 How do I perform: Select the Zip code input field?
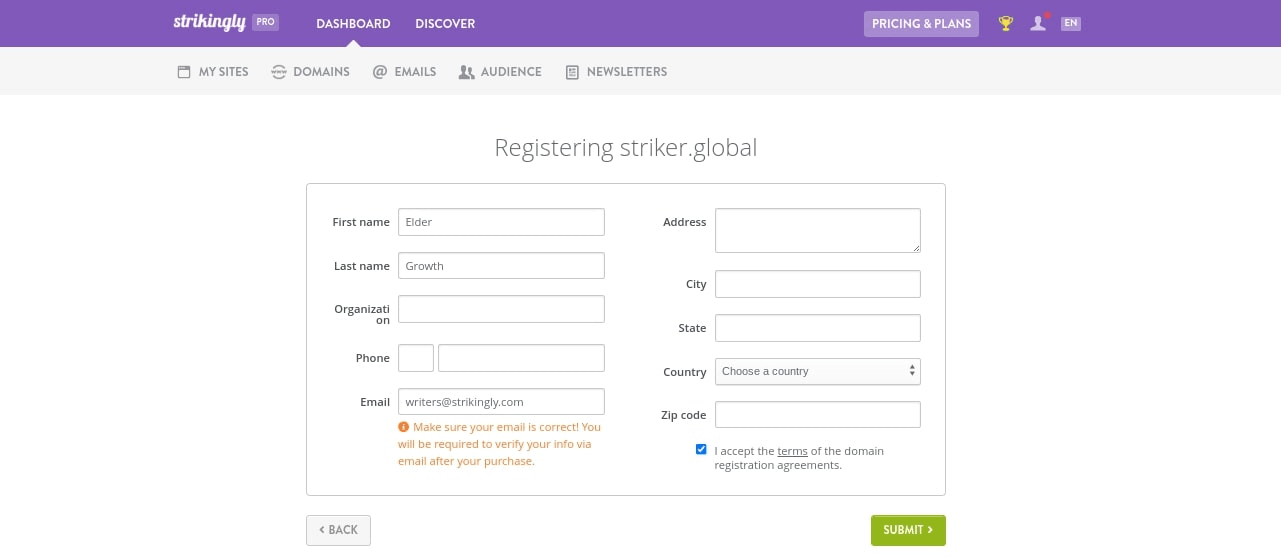click(x=817, y=415)
